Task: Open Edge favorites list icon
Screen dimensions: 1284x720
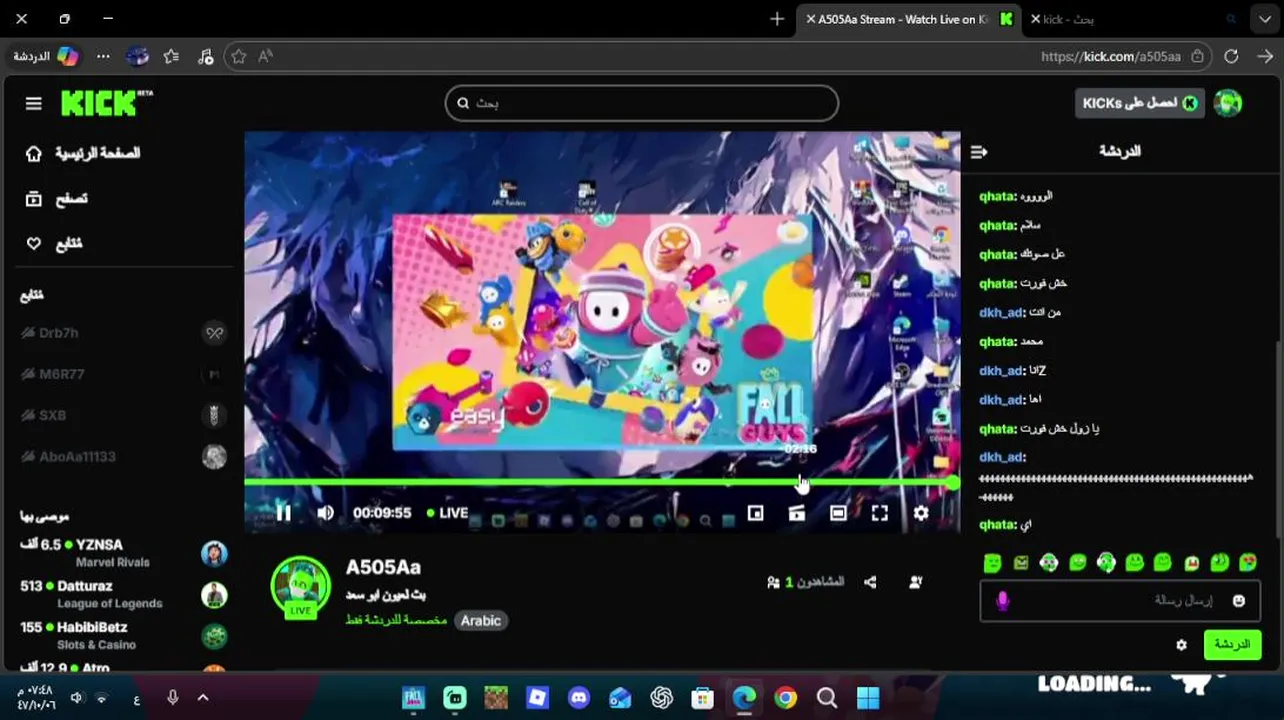Action: point(171,57)
